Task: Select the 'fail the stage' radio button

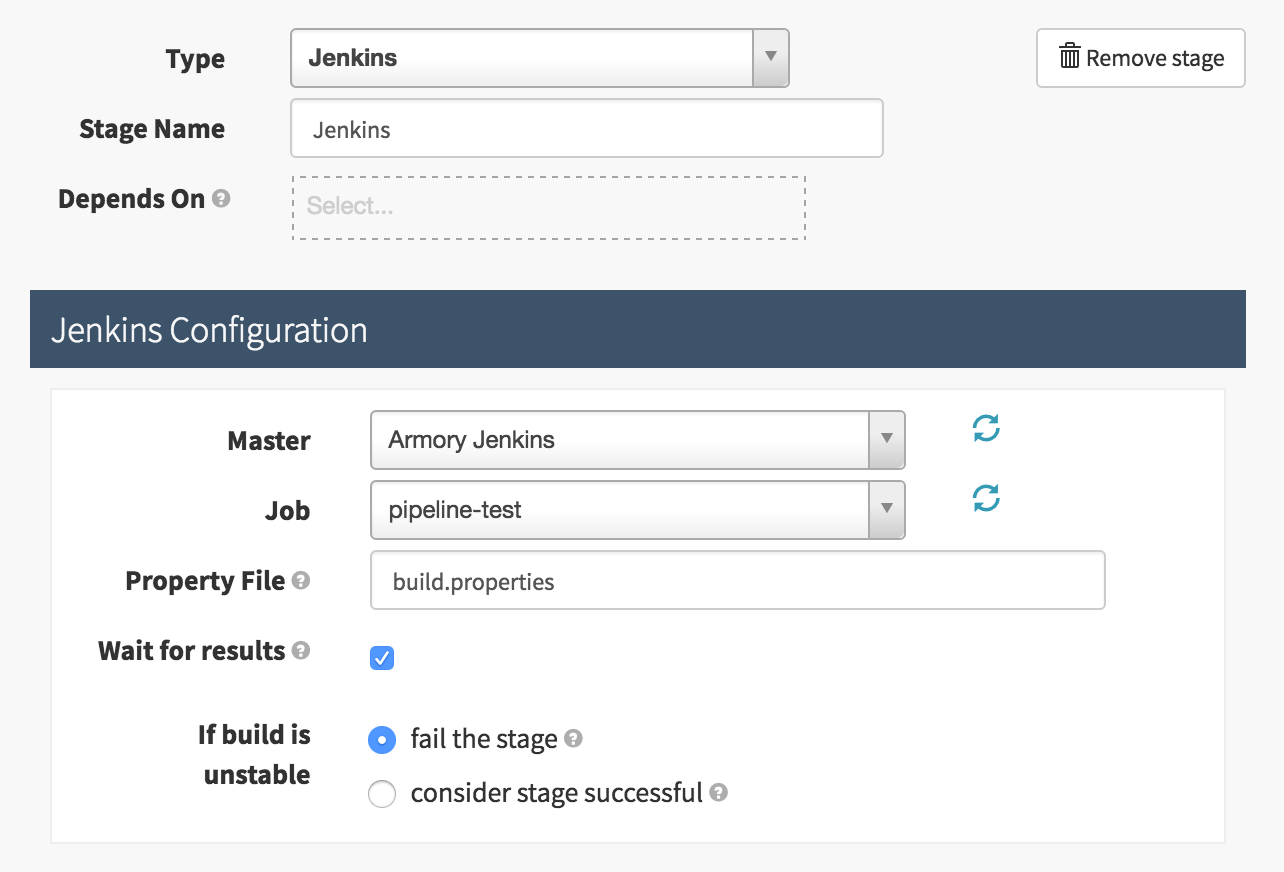Action: (x=382, y=740)
